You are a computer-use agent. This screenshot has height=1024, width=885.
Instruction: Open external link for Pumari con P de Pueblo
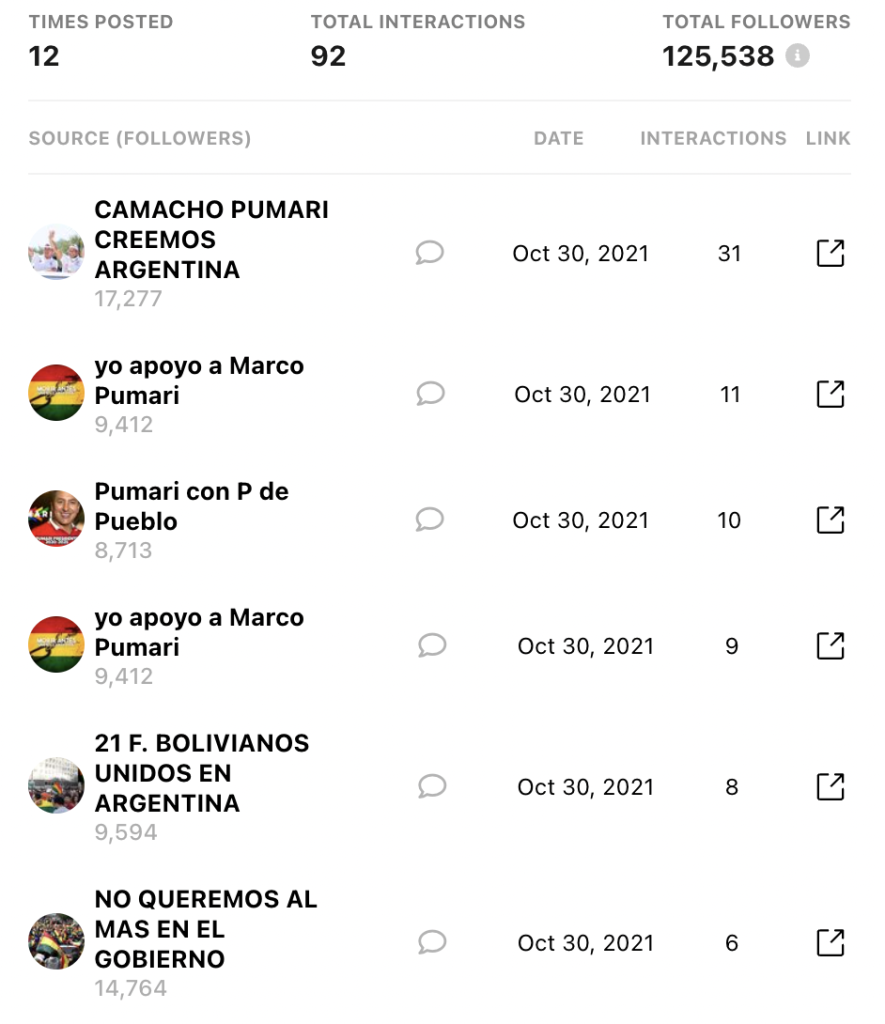pyautogui.click(x=830, y=520)
